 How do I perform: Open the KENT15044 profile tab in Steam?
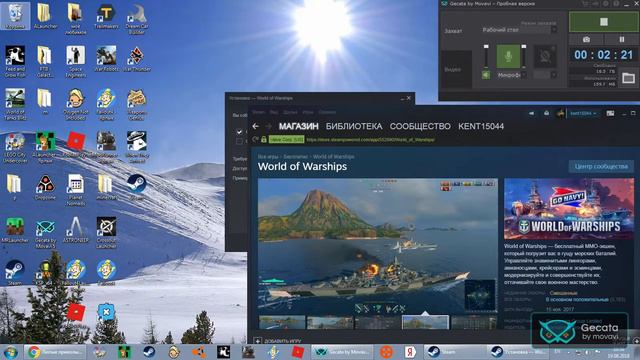(x=481, y=127)
